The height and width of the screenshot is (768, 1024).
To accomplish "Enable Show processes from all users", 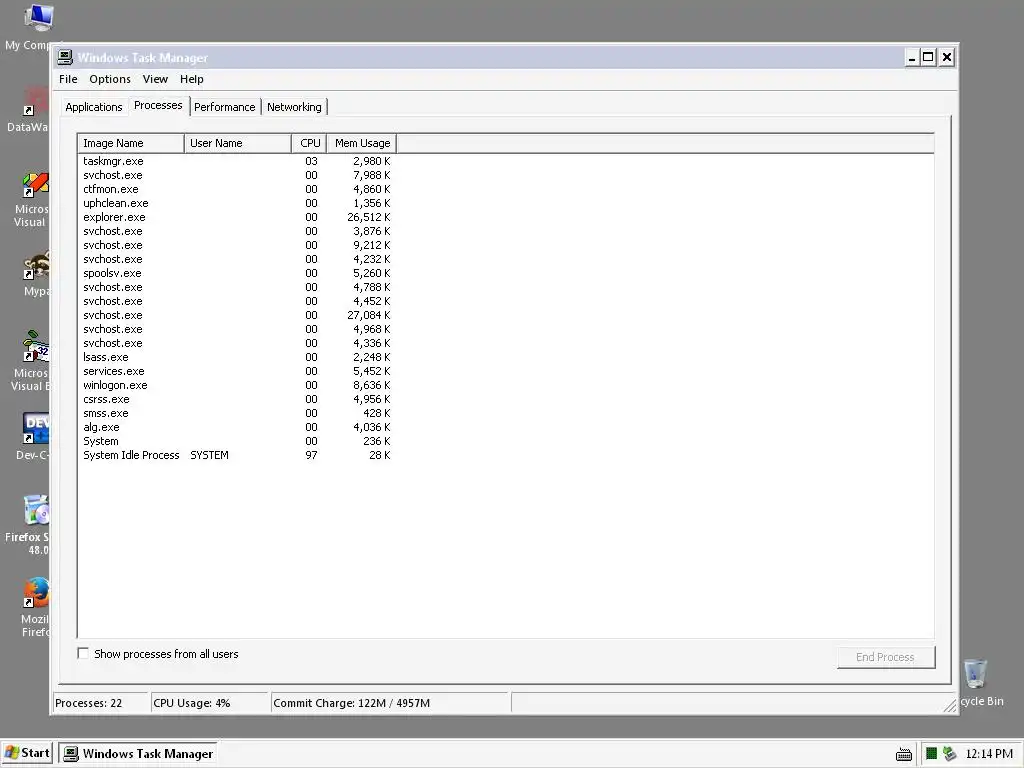I will [x=83, y=653].
